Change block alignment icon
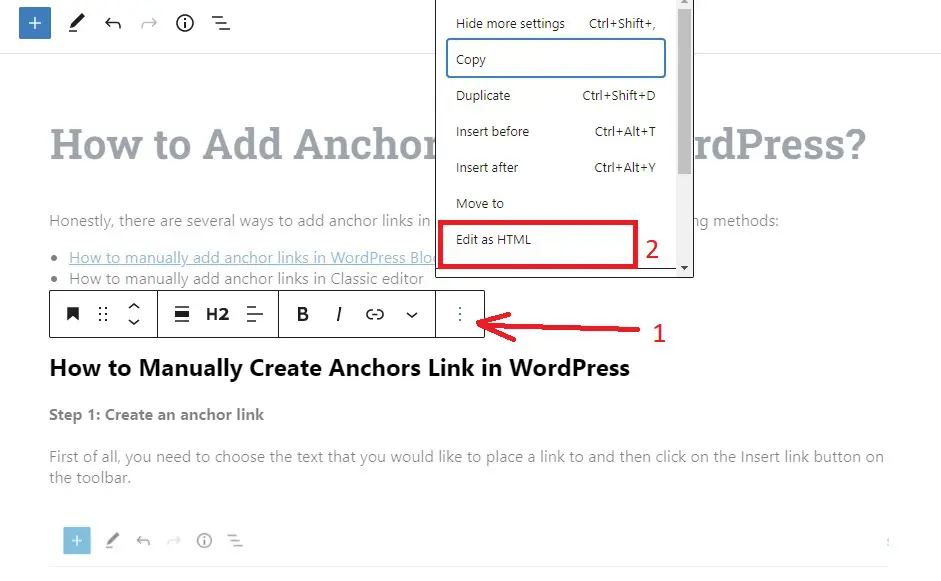This screenshot has width=941, height=581. (182, 314)
